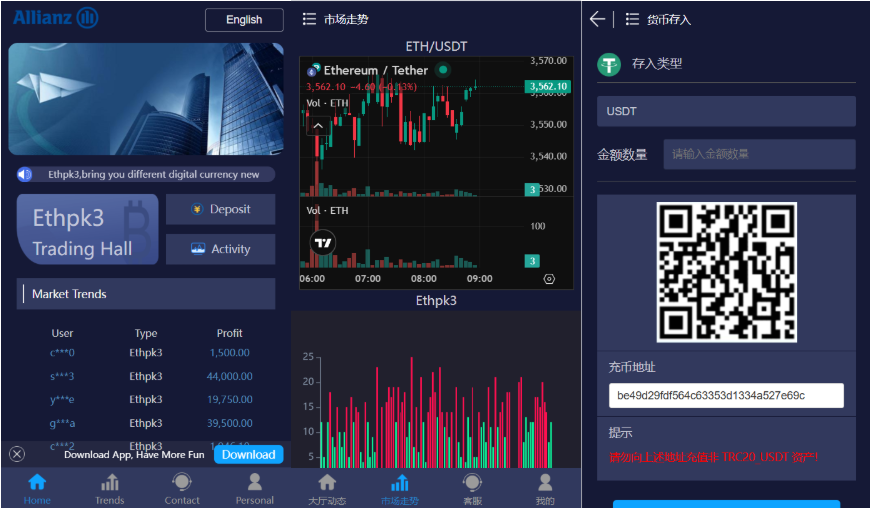Open the Personal tab
The image size is (870, 508).
254,489
